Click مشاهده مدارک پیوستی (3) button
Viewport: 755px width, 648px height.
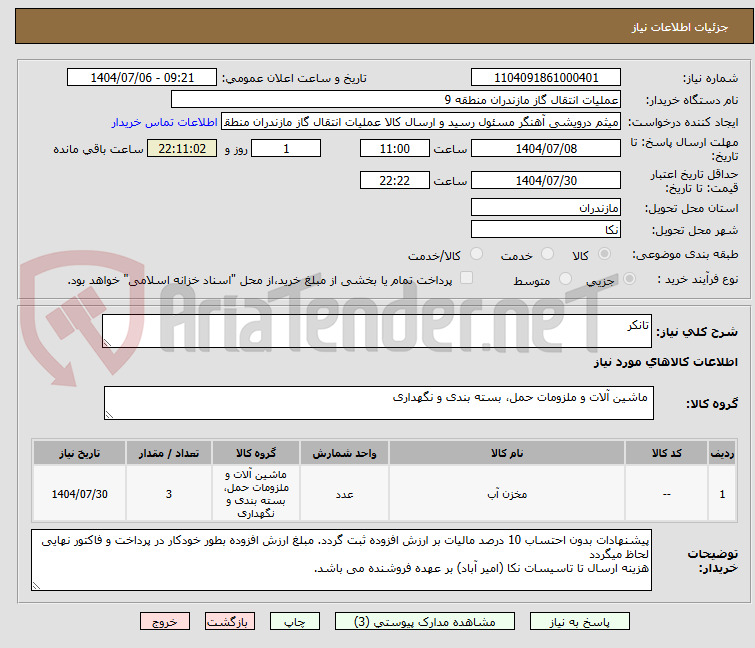(x=425, y=622)
